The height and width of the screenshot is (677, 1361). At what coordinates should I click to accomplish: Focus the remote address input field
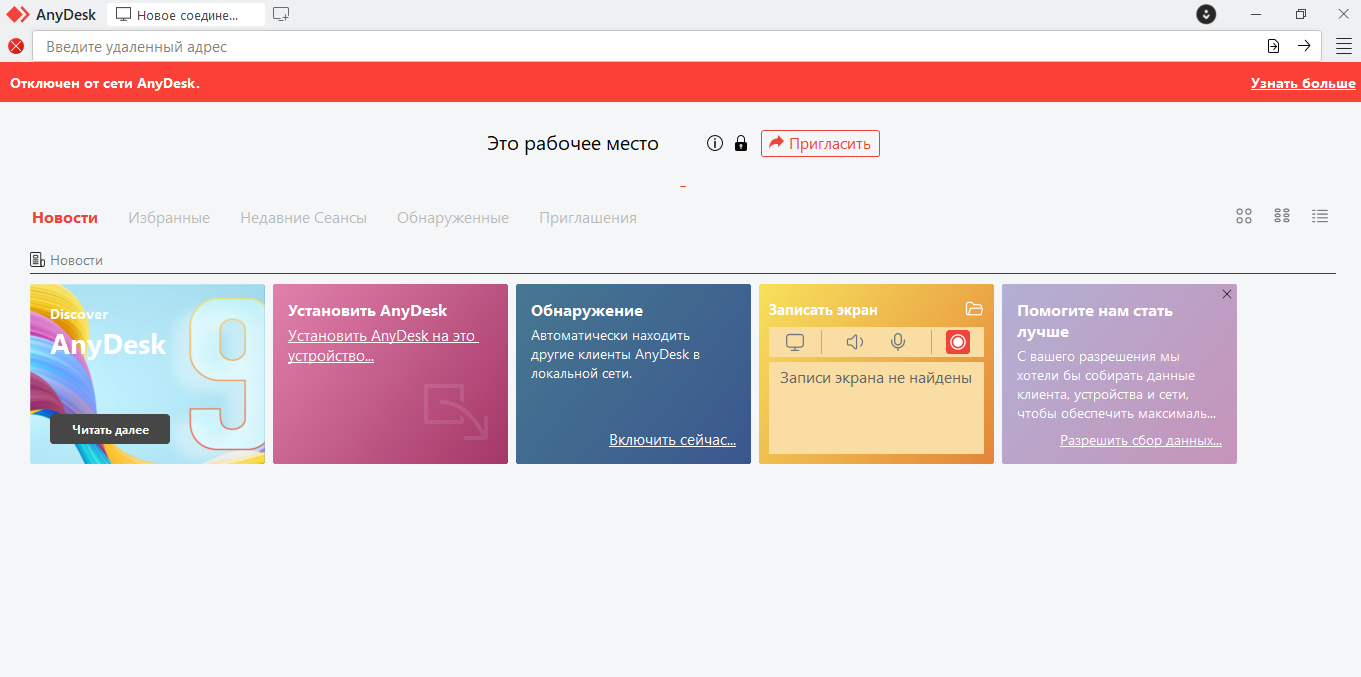[x=650, y=46]
